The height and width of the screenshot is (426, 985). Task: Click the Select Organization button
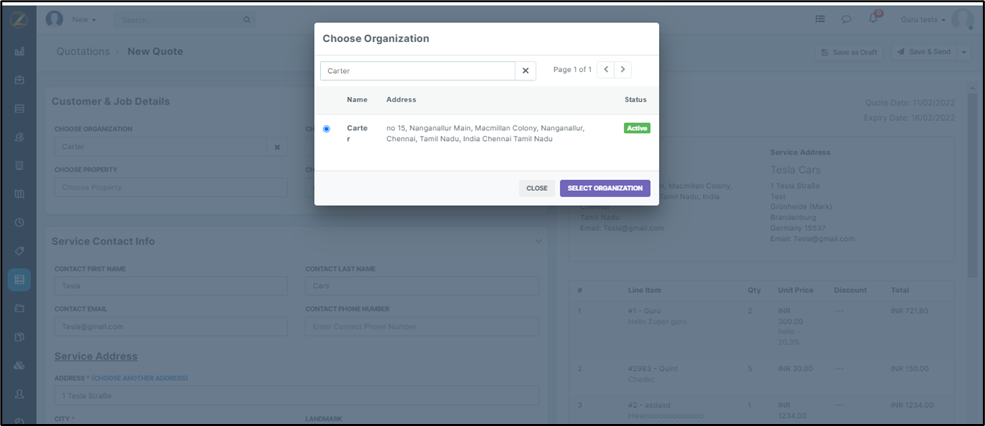pos(605,188)
